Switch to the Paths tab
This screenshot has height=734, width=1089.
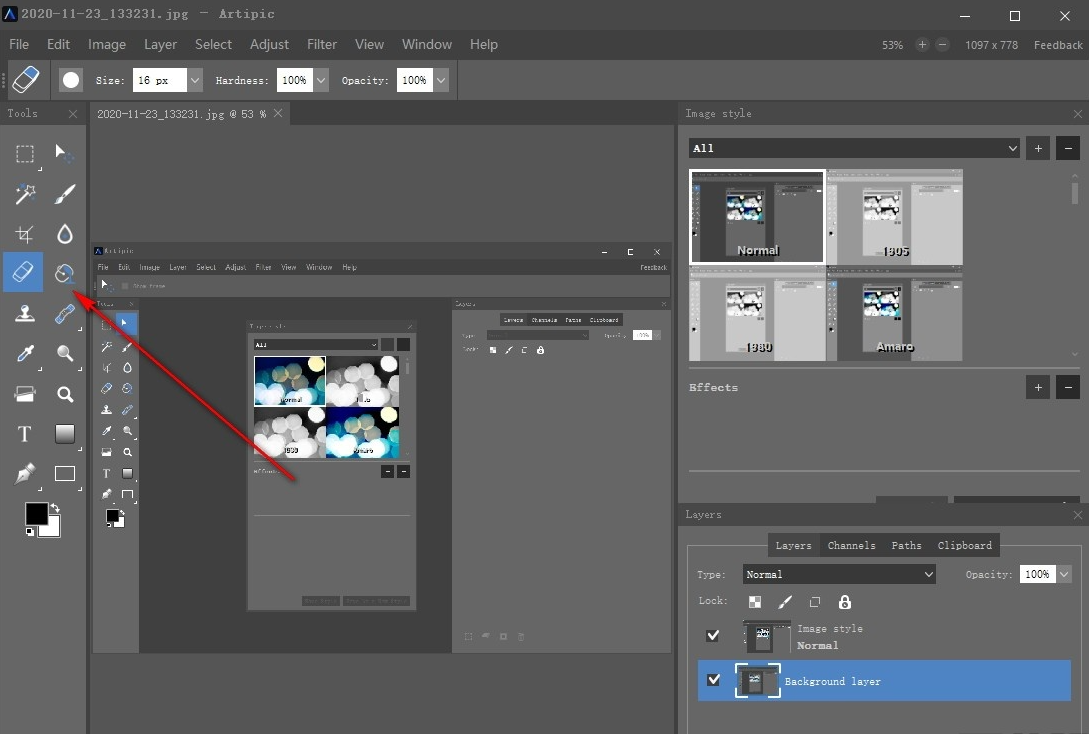coord(906,545)
